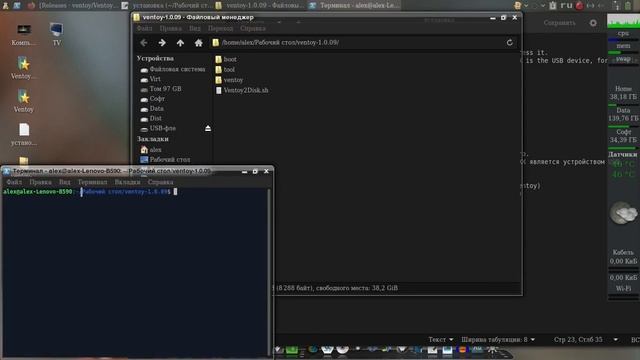Open the tool folder
This screenshot has height=360, width=640.
(x=225, y=69)
